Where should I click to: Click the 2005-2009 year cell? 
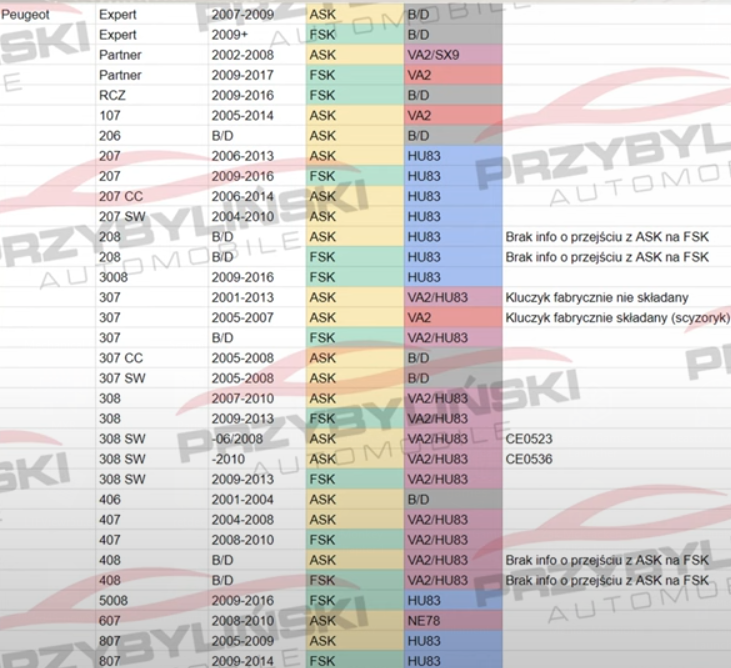tap(257, 641)
